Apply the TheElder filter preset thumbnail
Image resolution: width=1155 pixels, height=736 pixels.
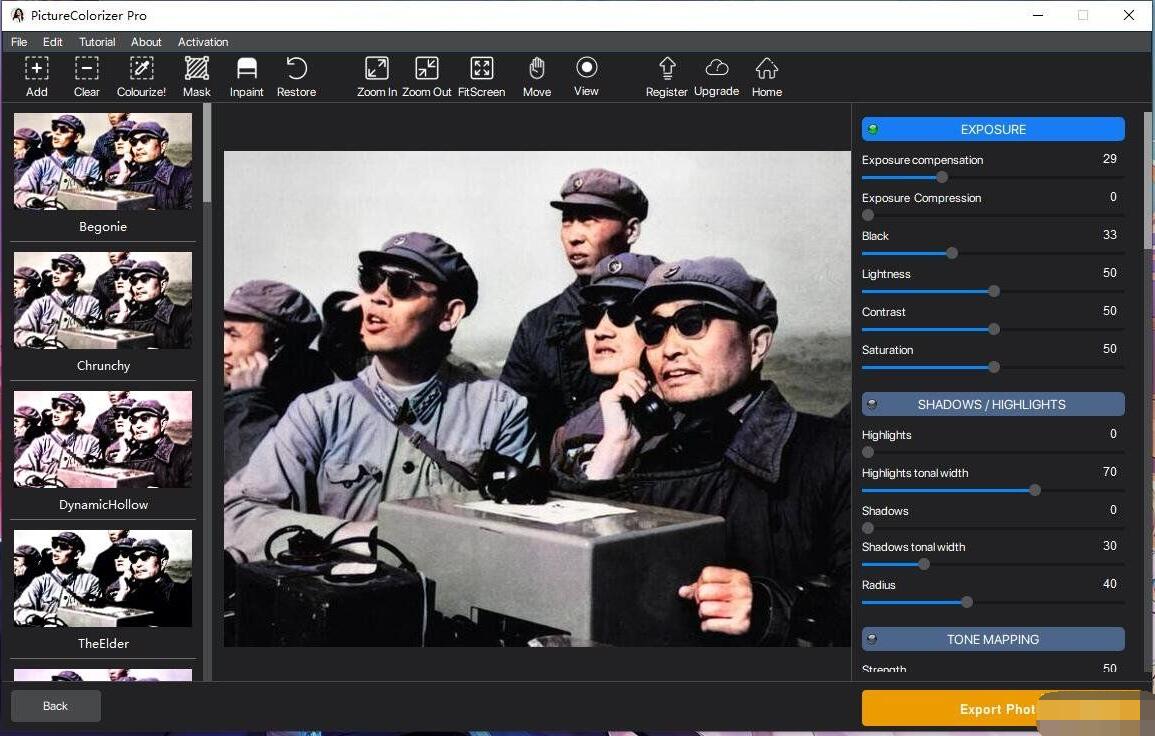(103, 578)
